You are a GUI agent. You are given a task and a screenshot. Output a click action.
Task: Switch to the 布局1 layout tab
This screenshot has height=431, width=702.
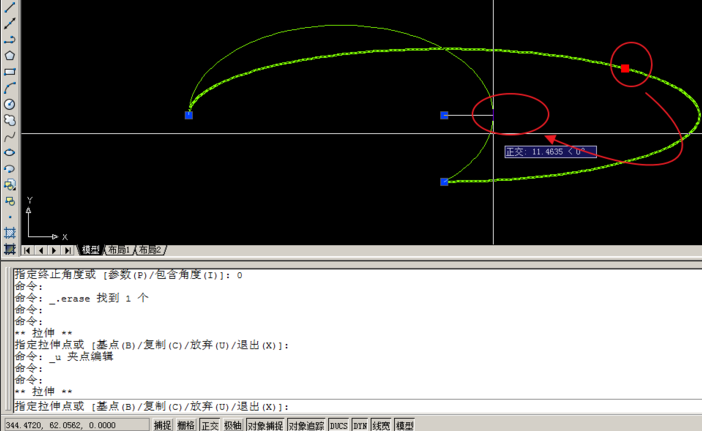pos(119,250)
